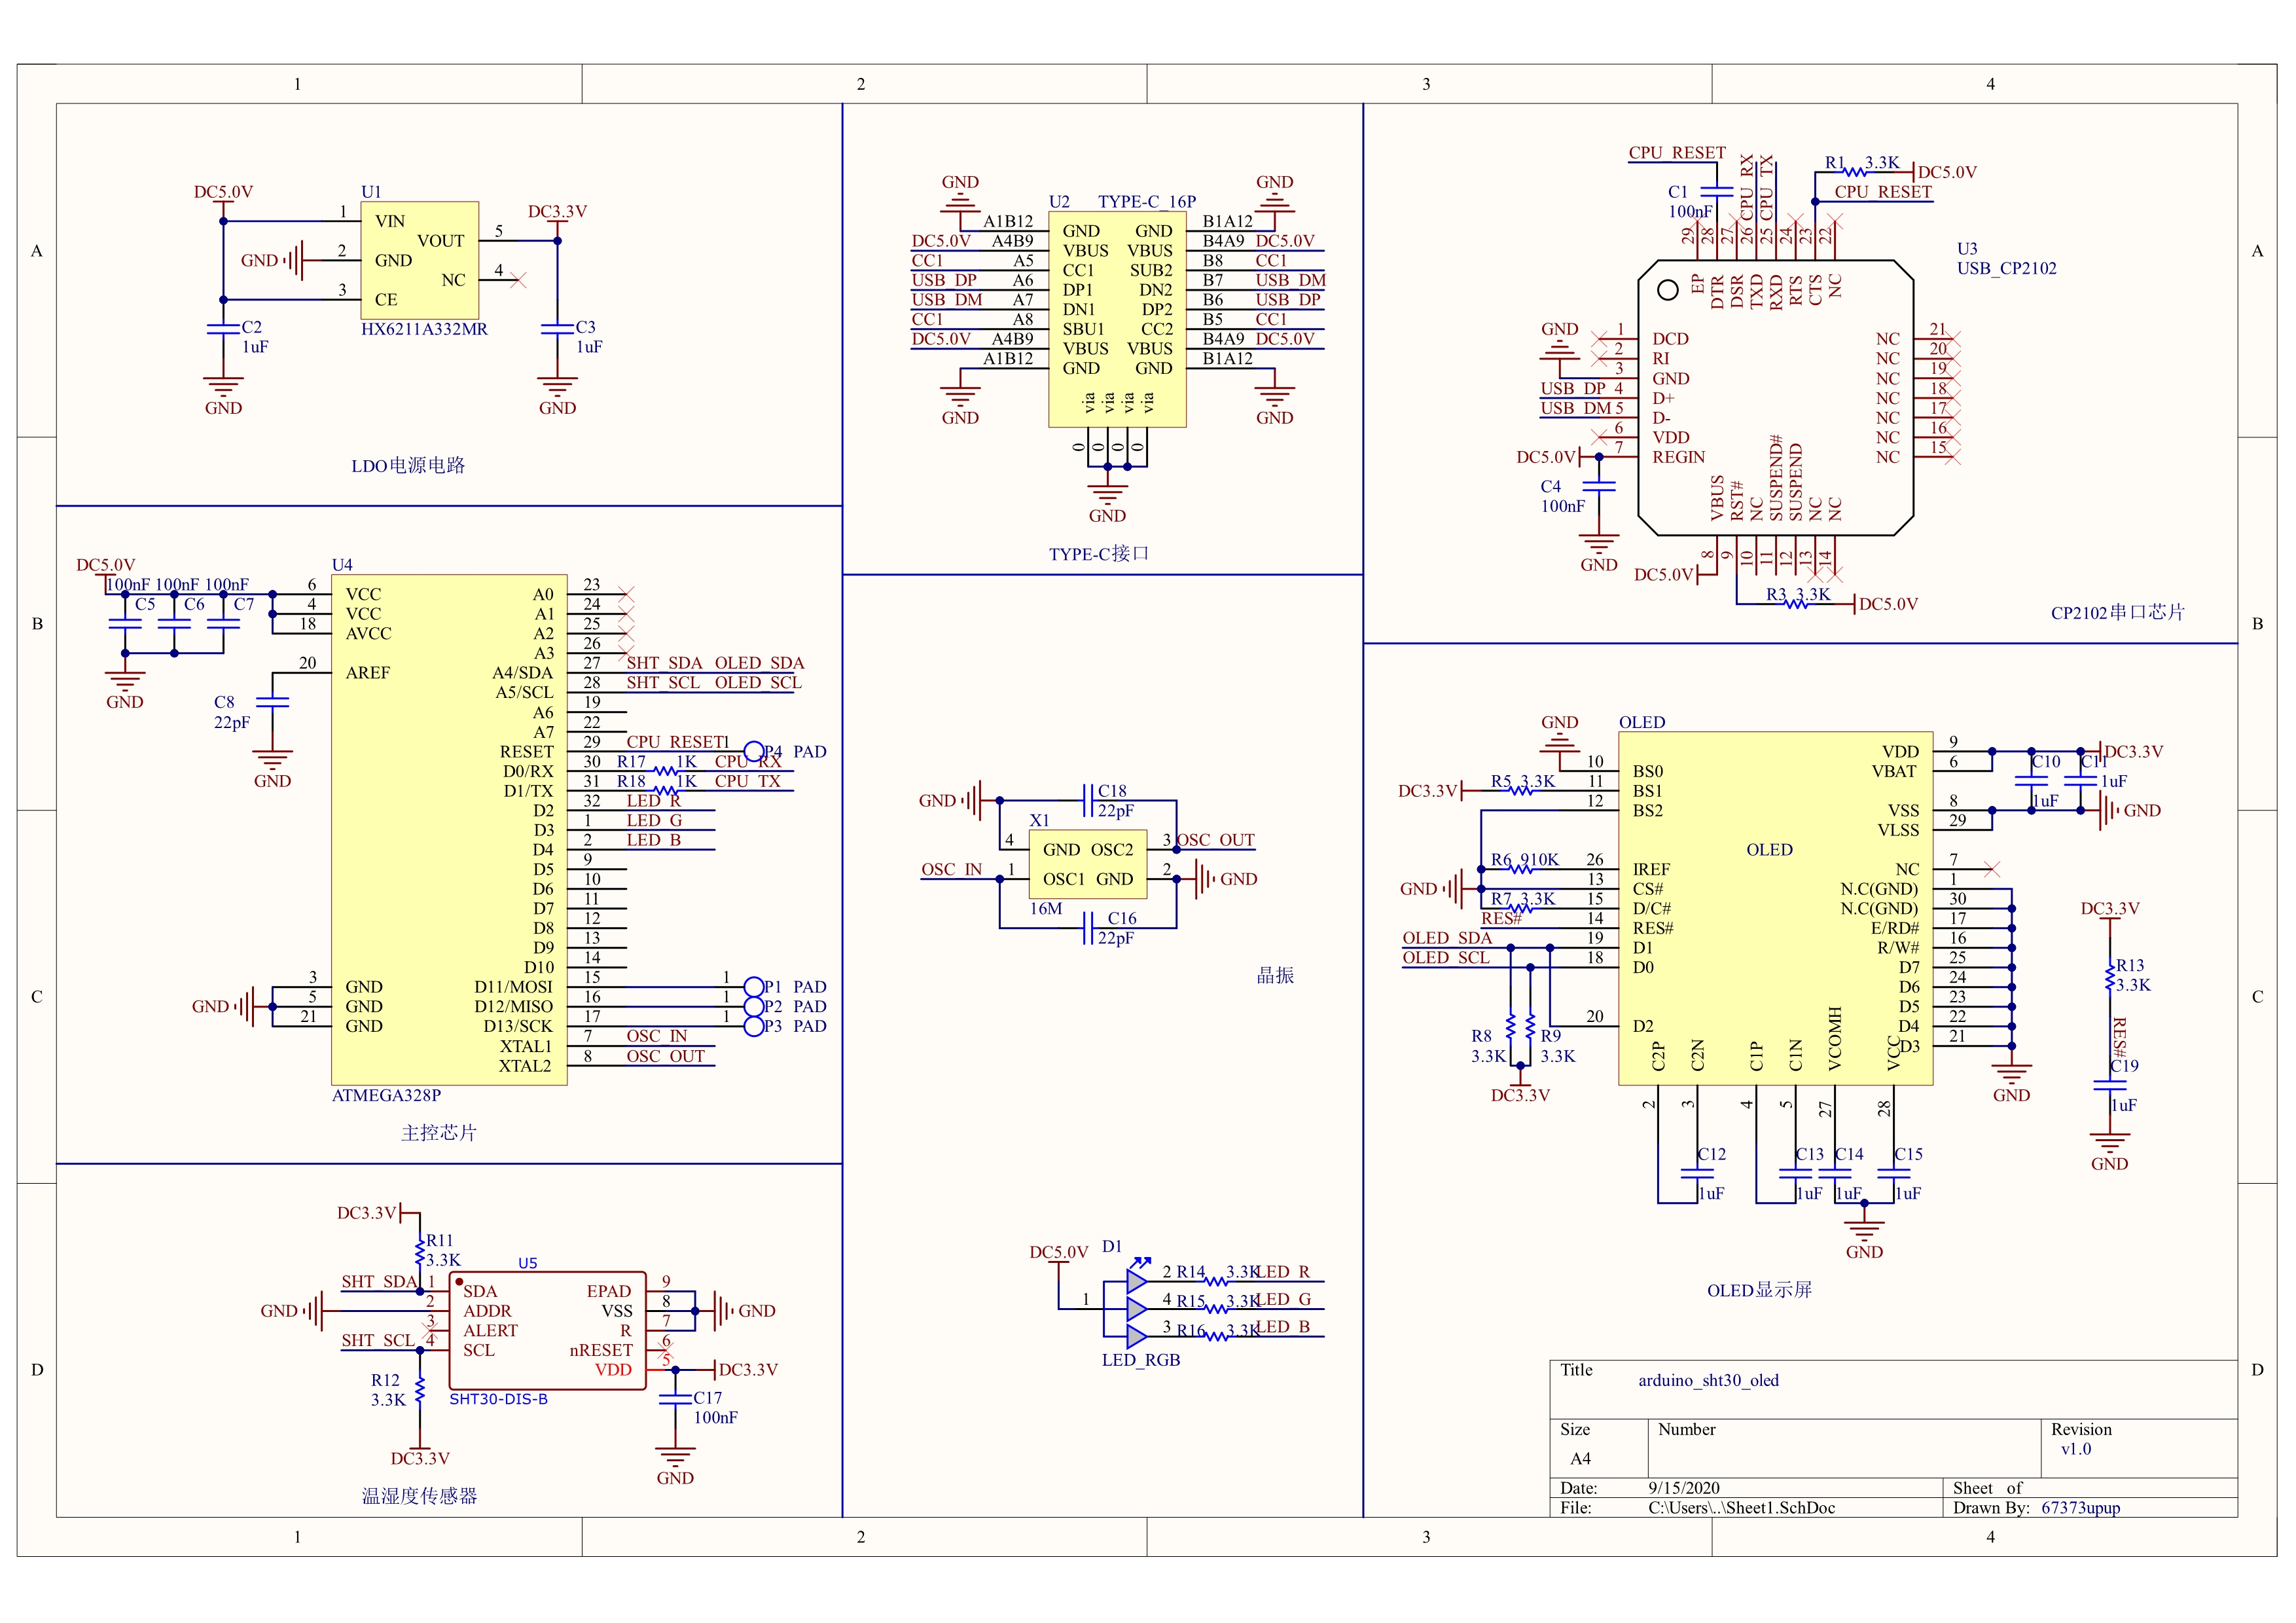Click the drawn-by name 67373upup
The width and height of the screenshot is (2296, 1623).
[2080, 1508]
